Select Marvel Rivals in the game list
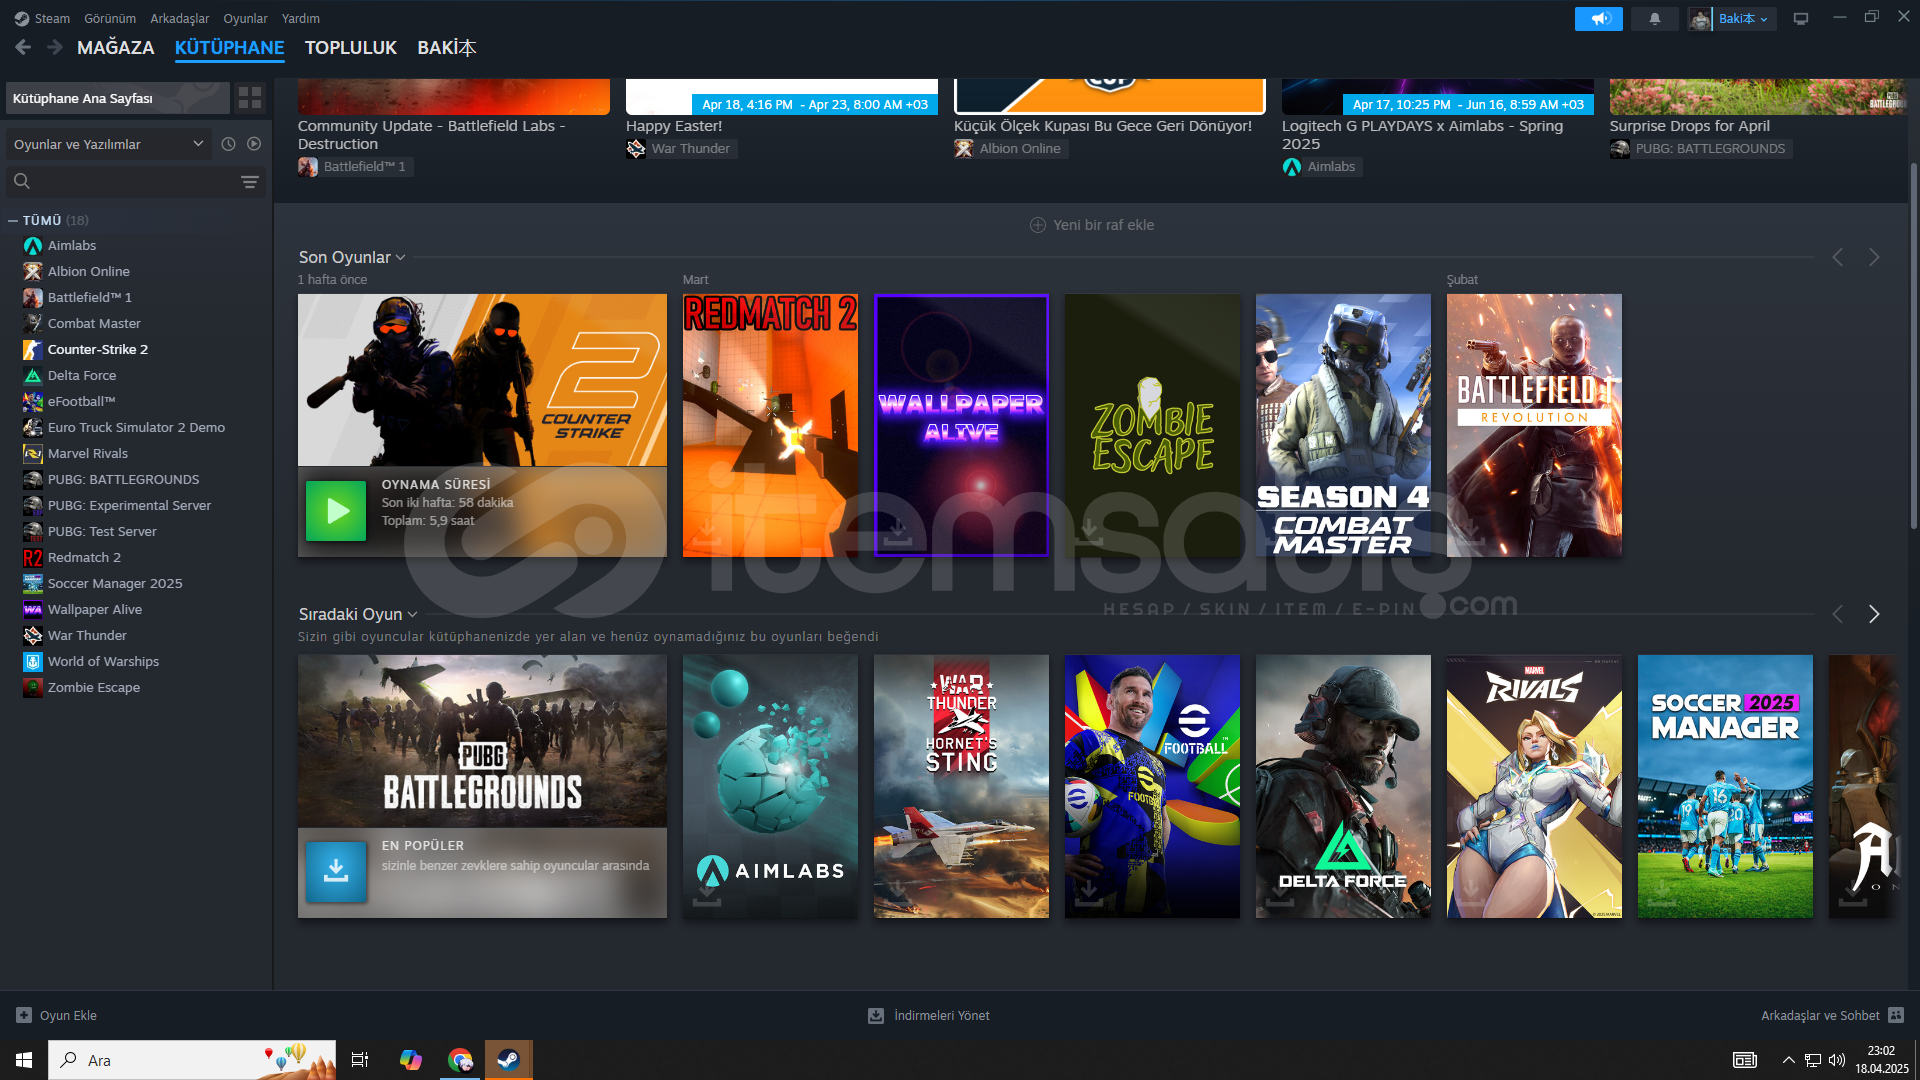The height and width of the screenshot is (1080, 1920). [88, 453]
